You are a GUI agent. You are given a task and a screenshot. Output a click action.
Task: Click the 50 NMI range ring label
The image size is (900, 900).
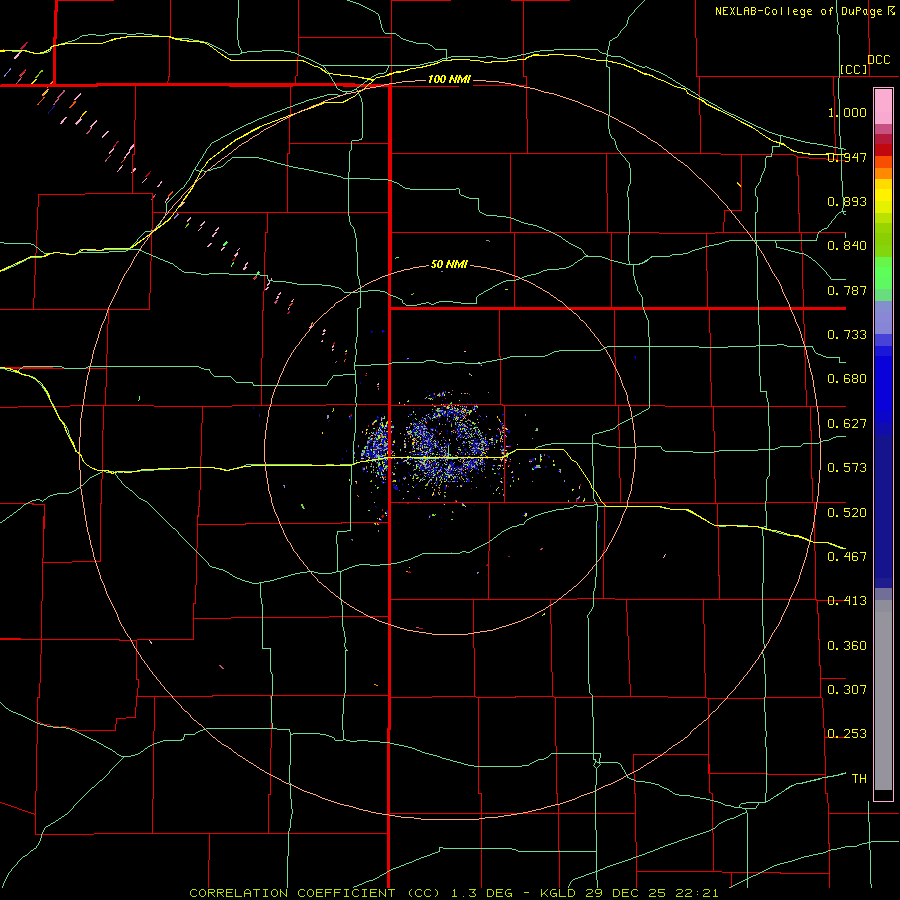point(449,265)
